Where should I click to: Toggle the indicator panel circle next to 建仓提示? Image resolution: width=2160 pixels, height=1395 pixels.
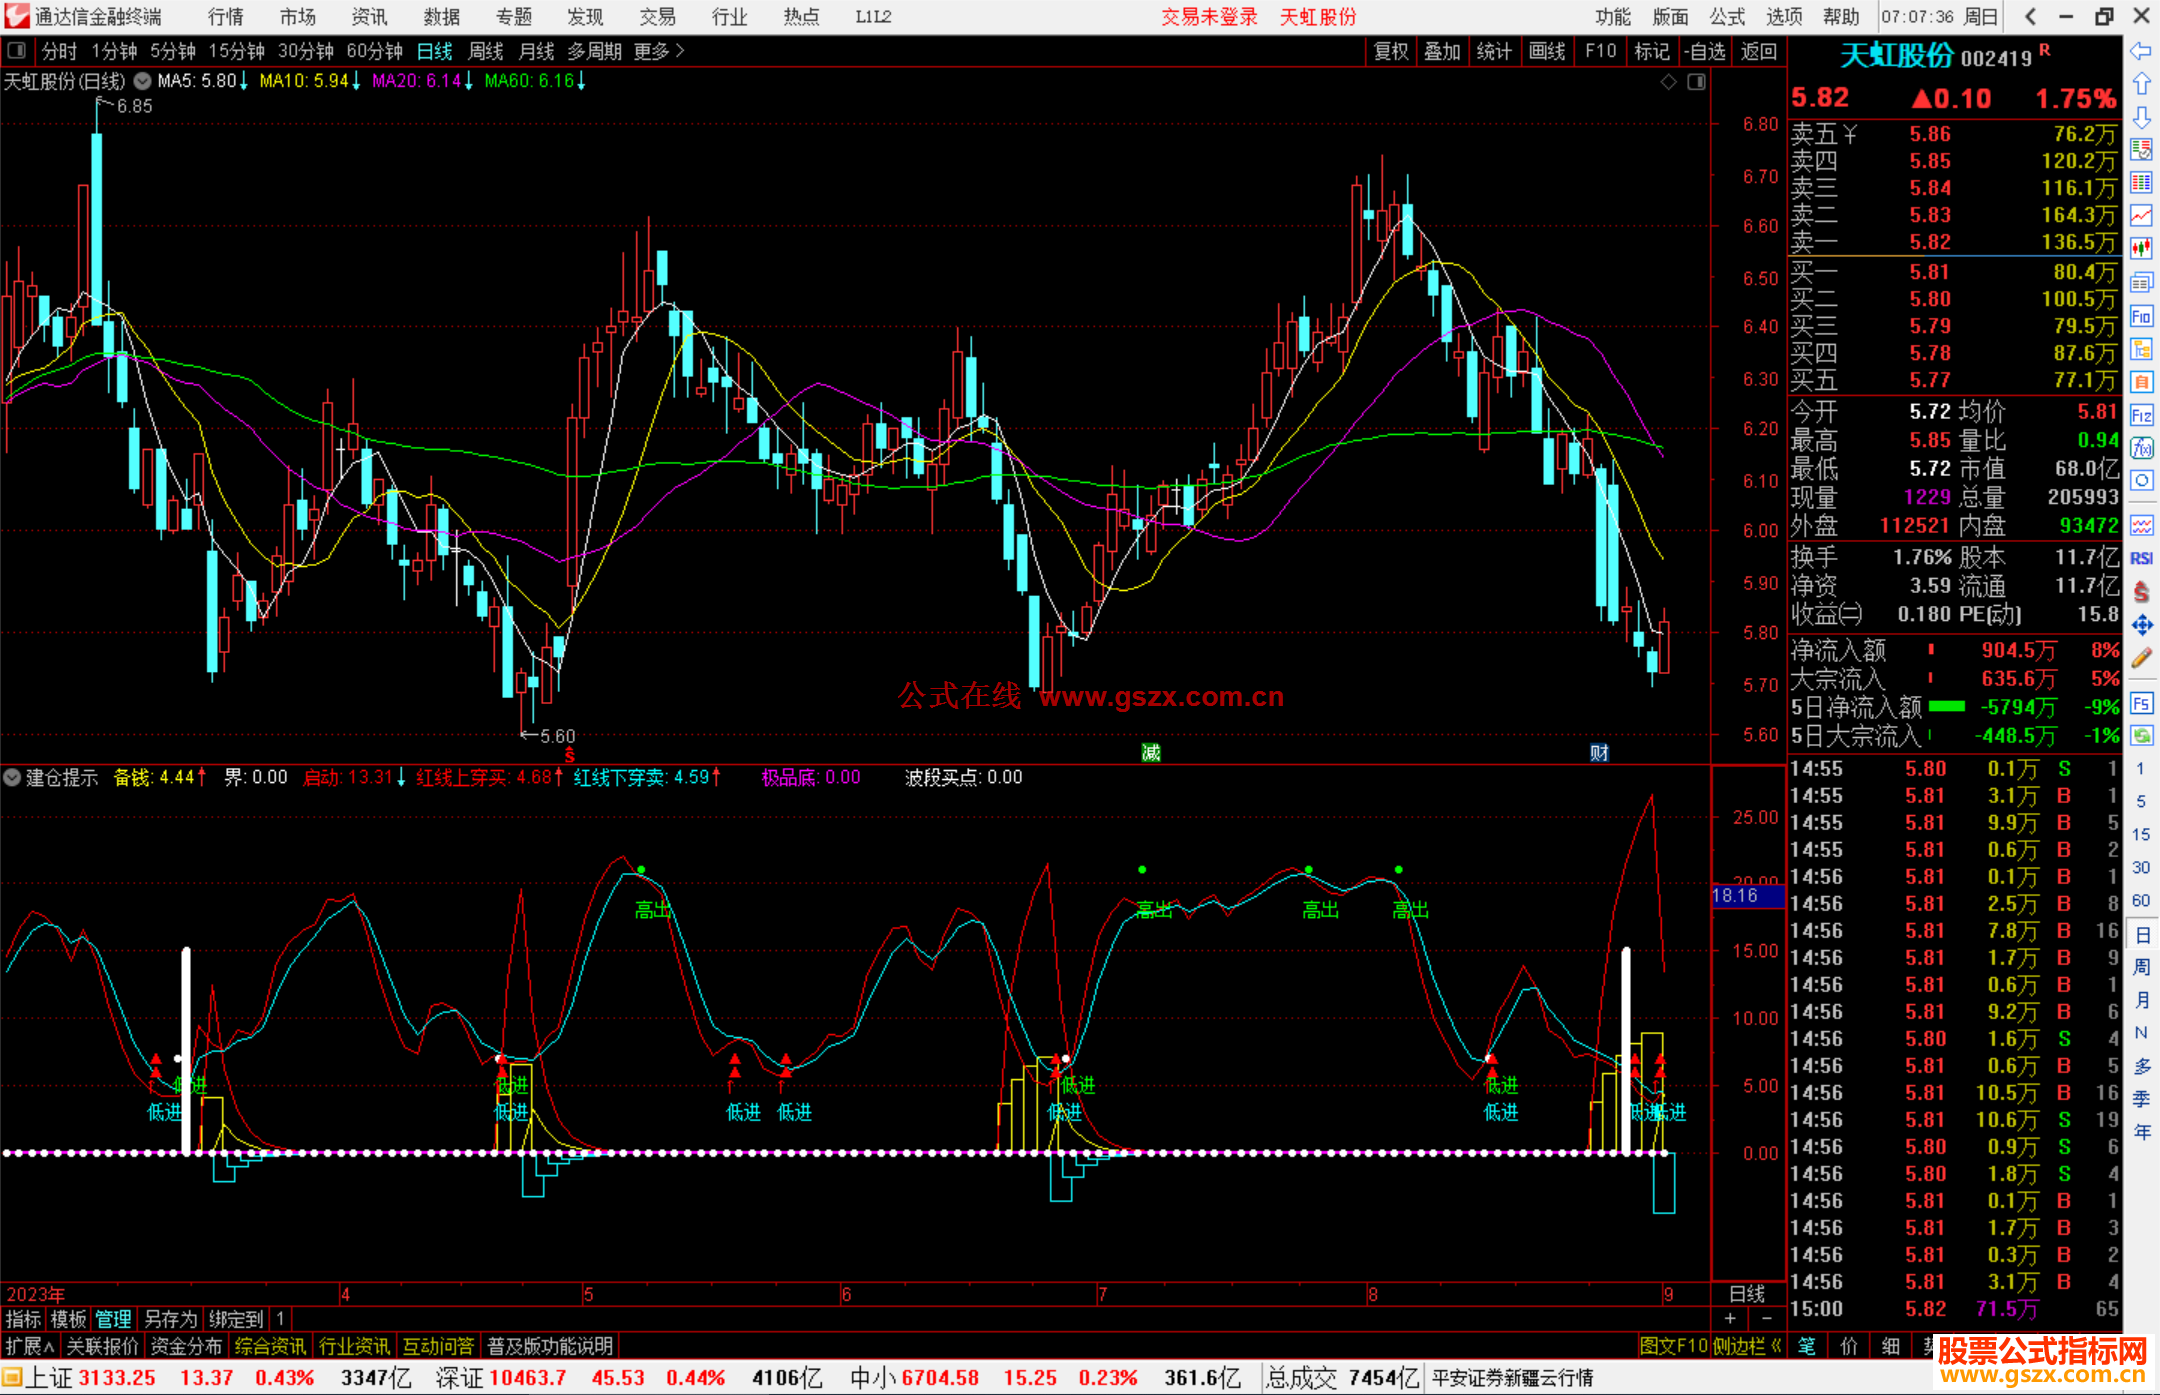12,777
